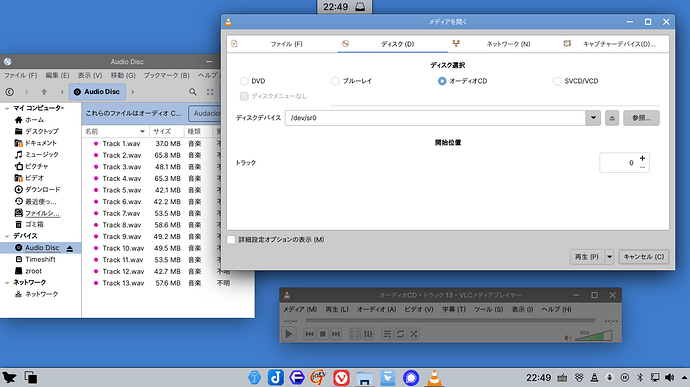Select Track 7.wav in file list

point(121,213)
